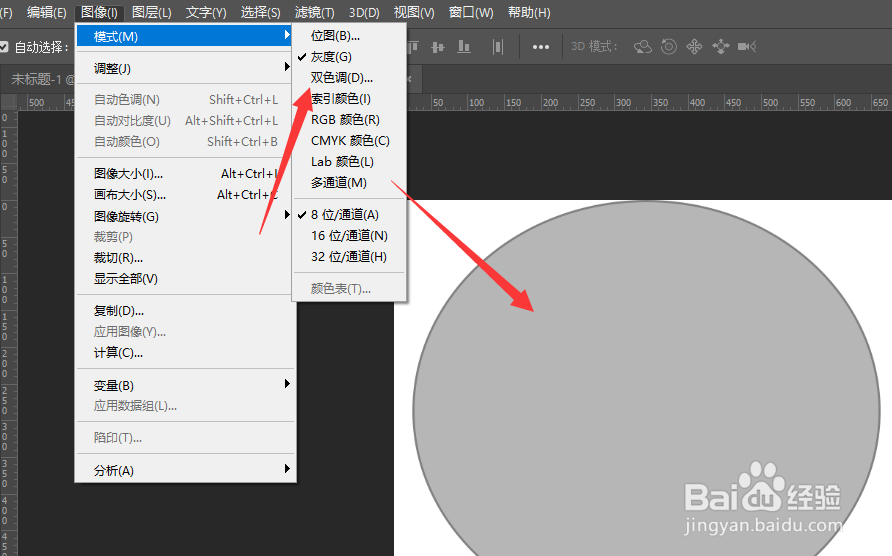
Task: Click the align vertical centers icon
Action: tap(438, 47)
